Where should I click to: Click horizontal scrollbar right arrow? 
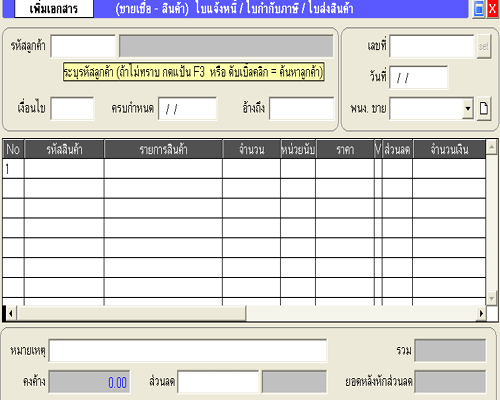481,313
